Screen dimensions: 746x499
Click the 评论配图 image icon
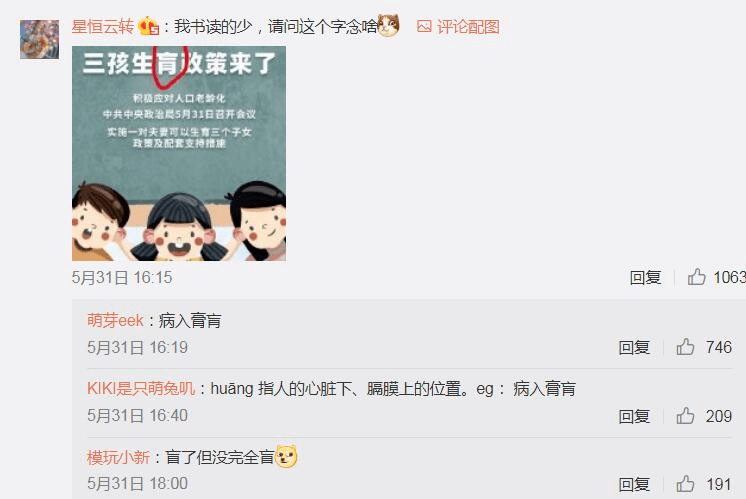(424, 27)
